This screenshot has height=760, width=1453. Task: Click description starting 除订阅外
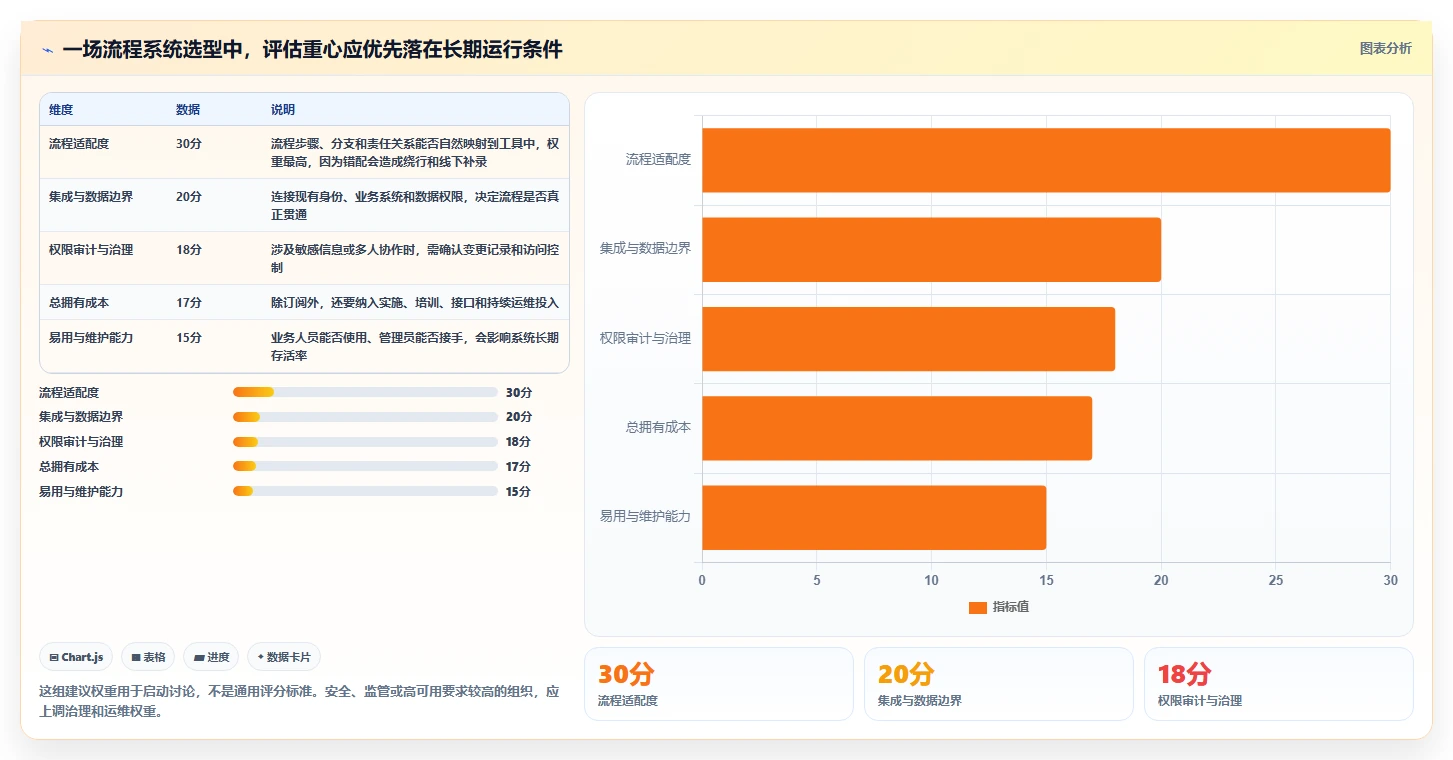click(415, 303)
